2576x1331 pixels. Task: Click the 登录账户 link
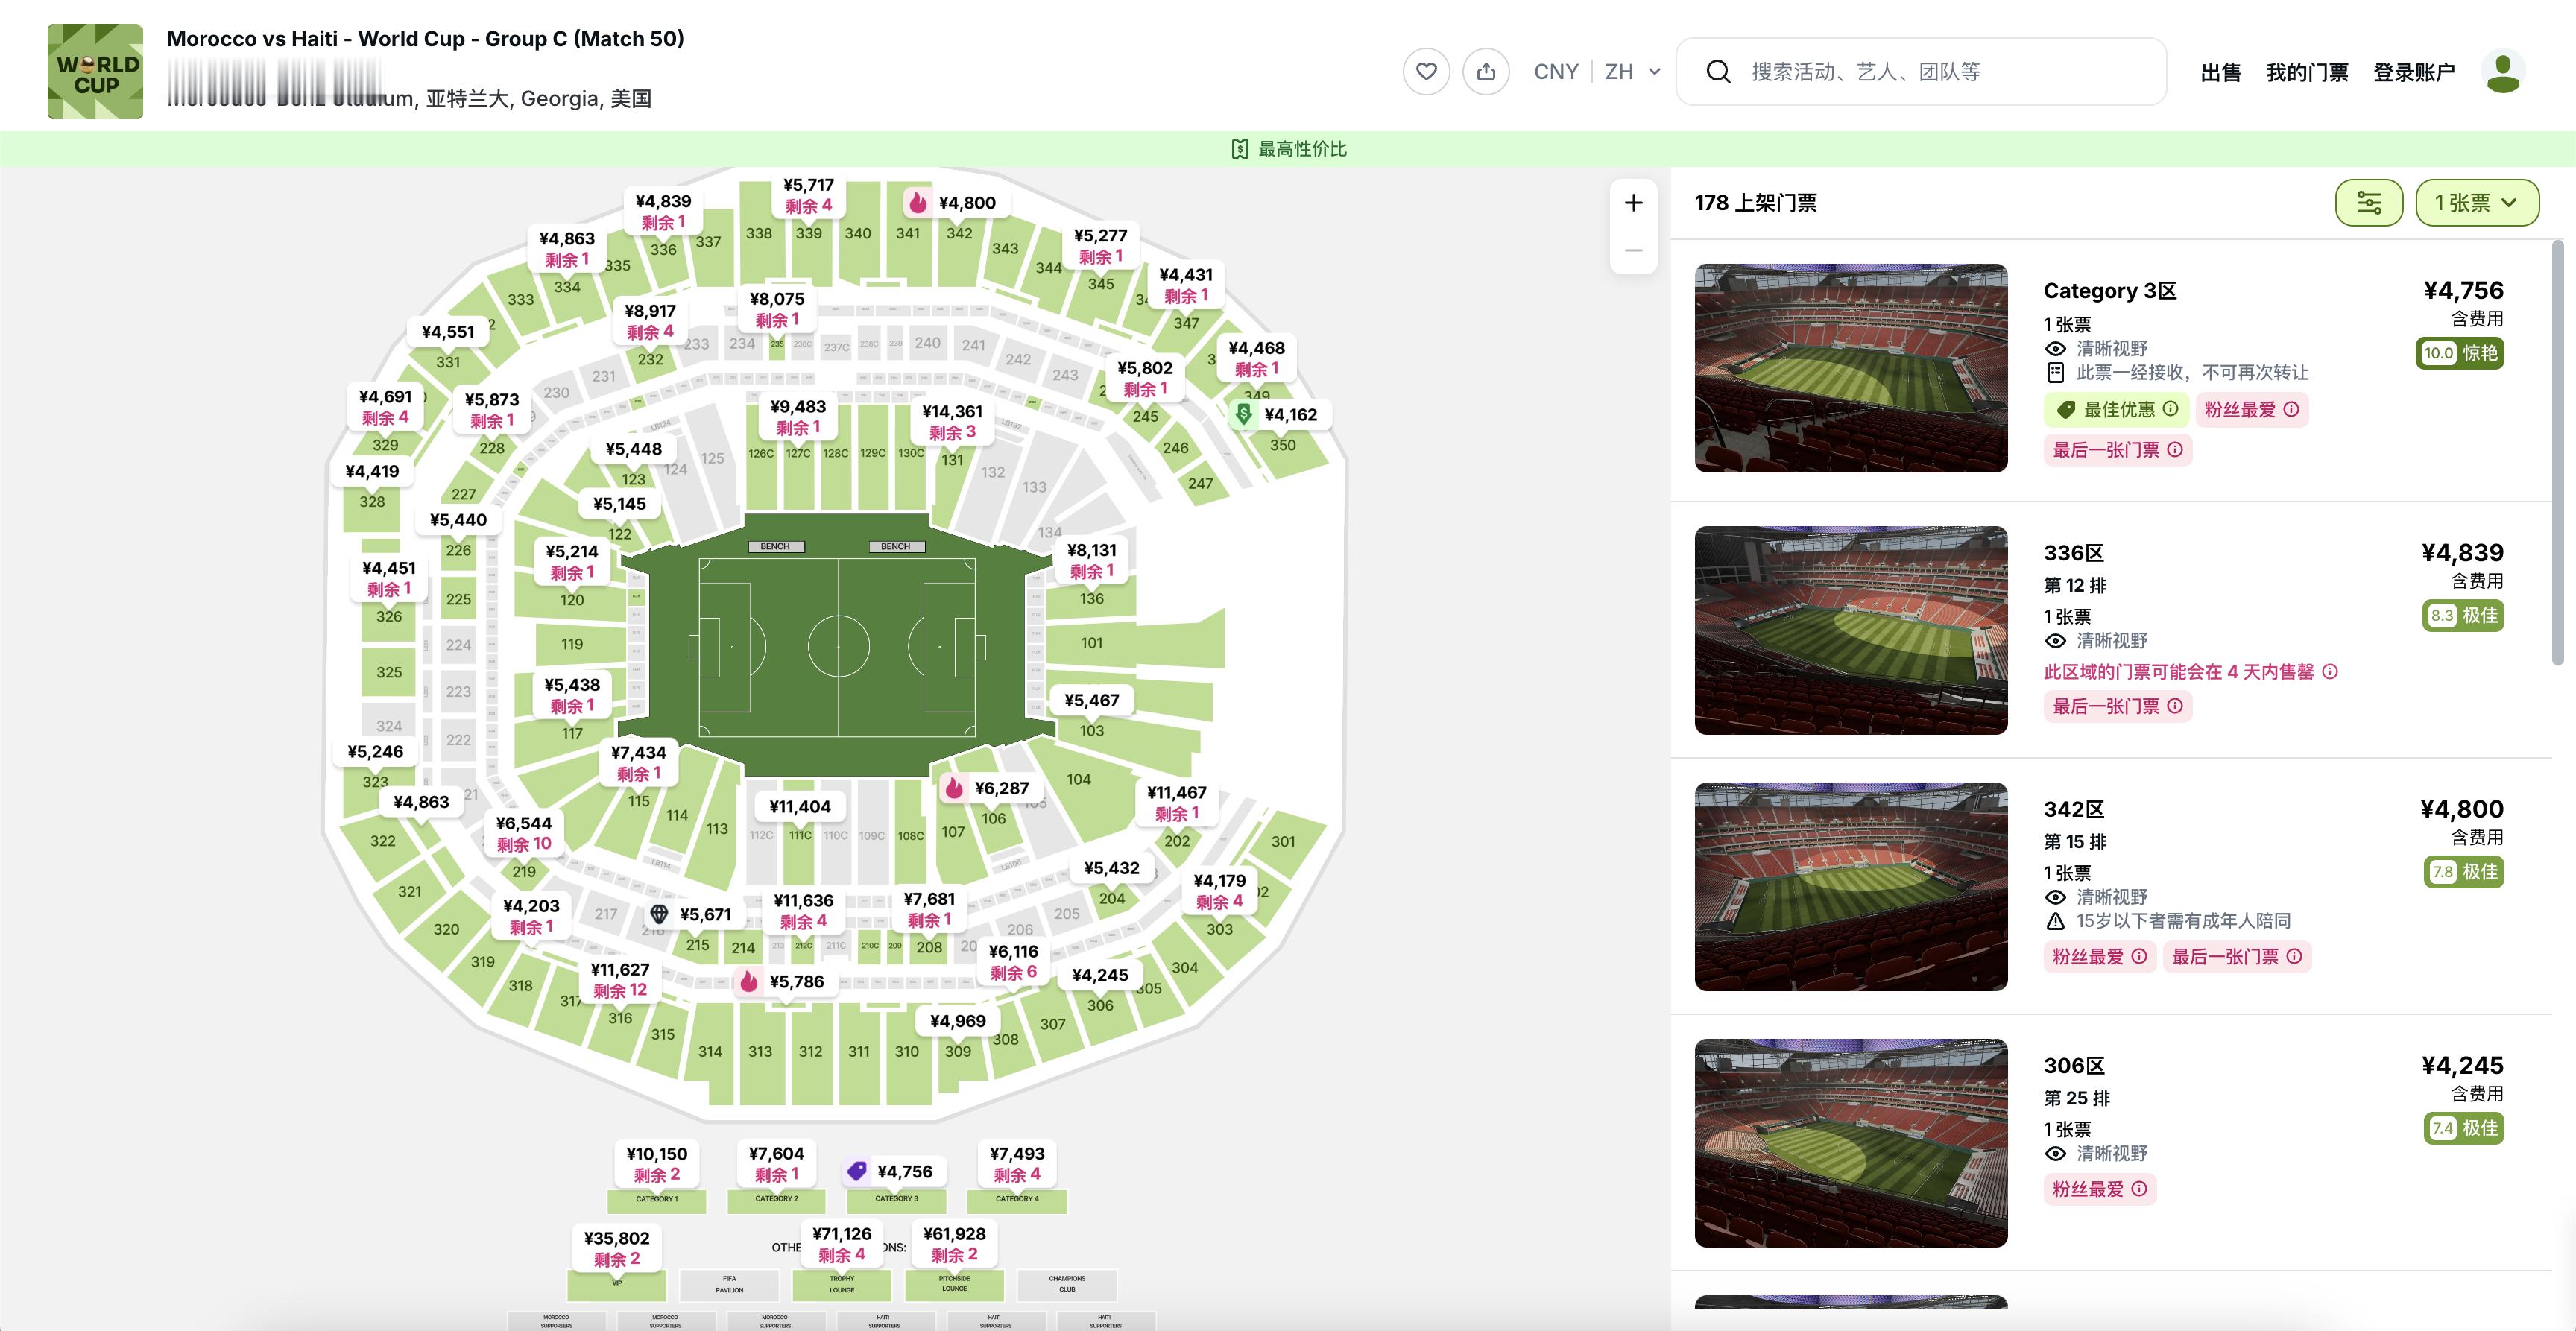[x=2414, y=72]
